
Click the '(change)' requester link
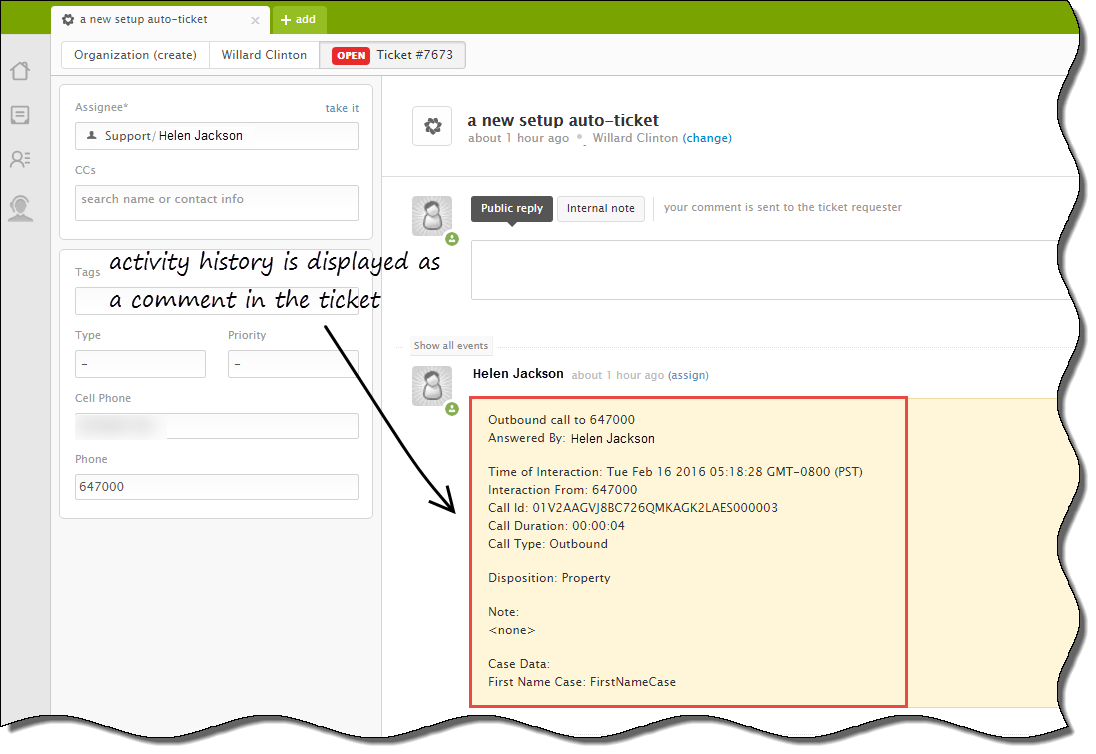[707, 138]
